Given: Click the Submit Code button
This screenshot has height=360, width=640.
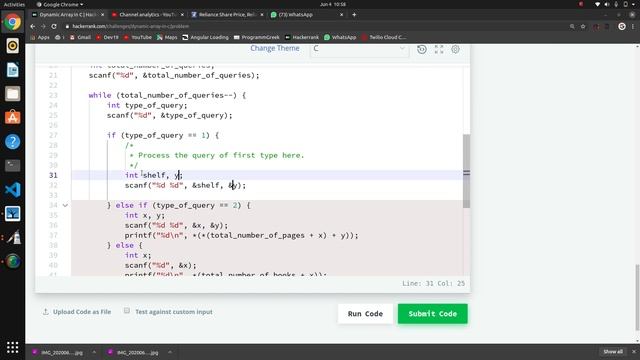Looking at the screenshot, I should coord(433,313).
